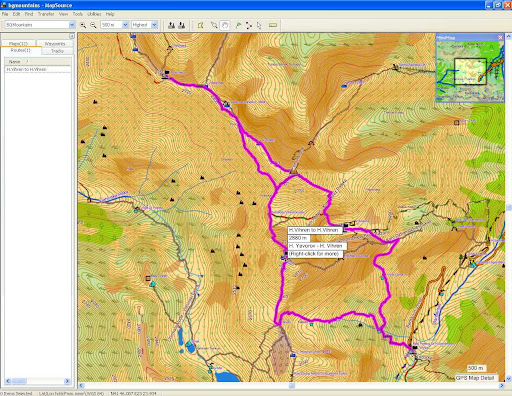Select the Waypoint flag tool

[x=238, y=25]
